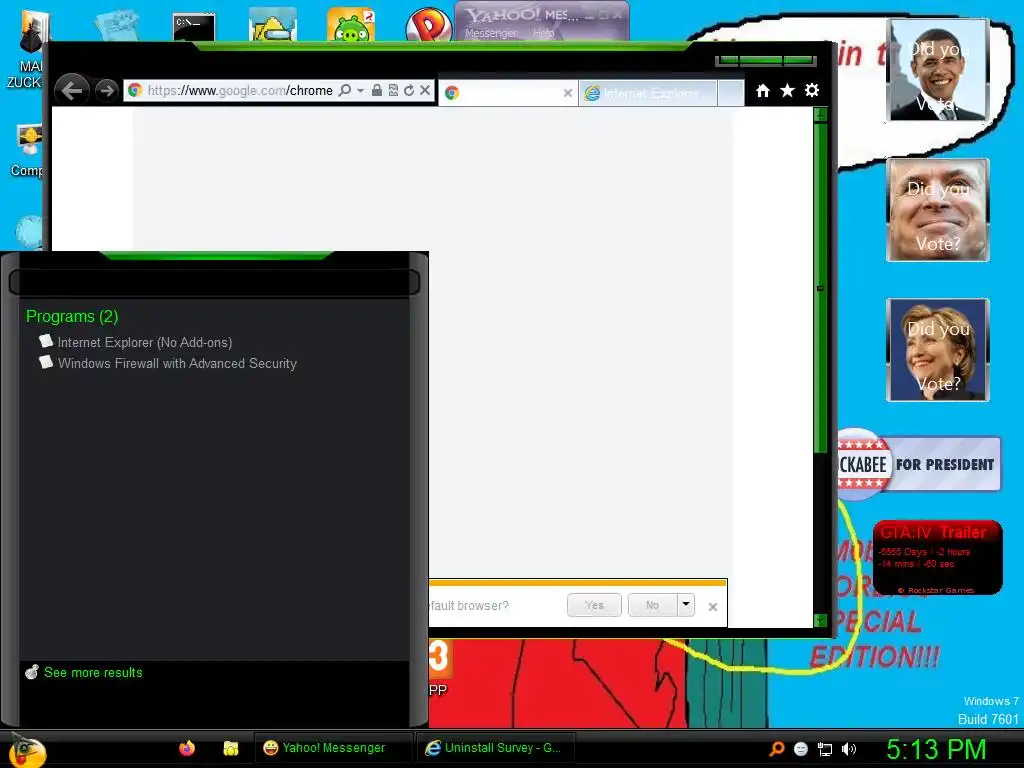Dismiss the default browser notification bar
Viewport: 1024px width, 768px height.
(712, 607)
